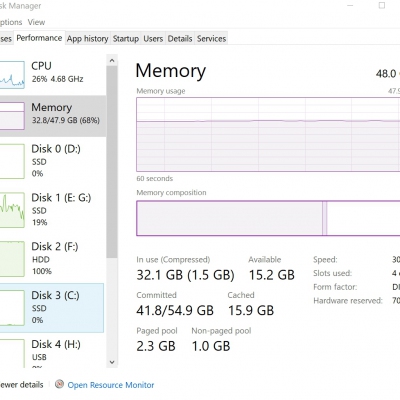
Task: Click sidebar scrollbar up arrow
Action: click(112, 61)
